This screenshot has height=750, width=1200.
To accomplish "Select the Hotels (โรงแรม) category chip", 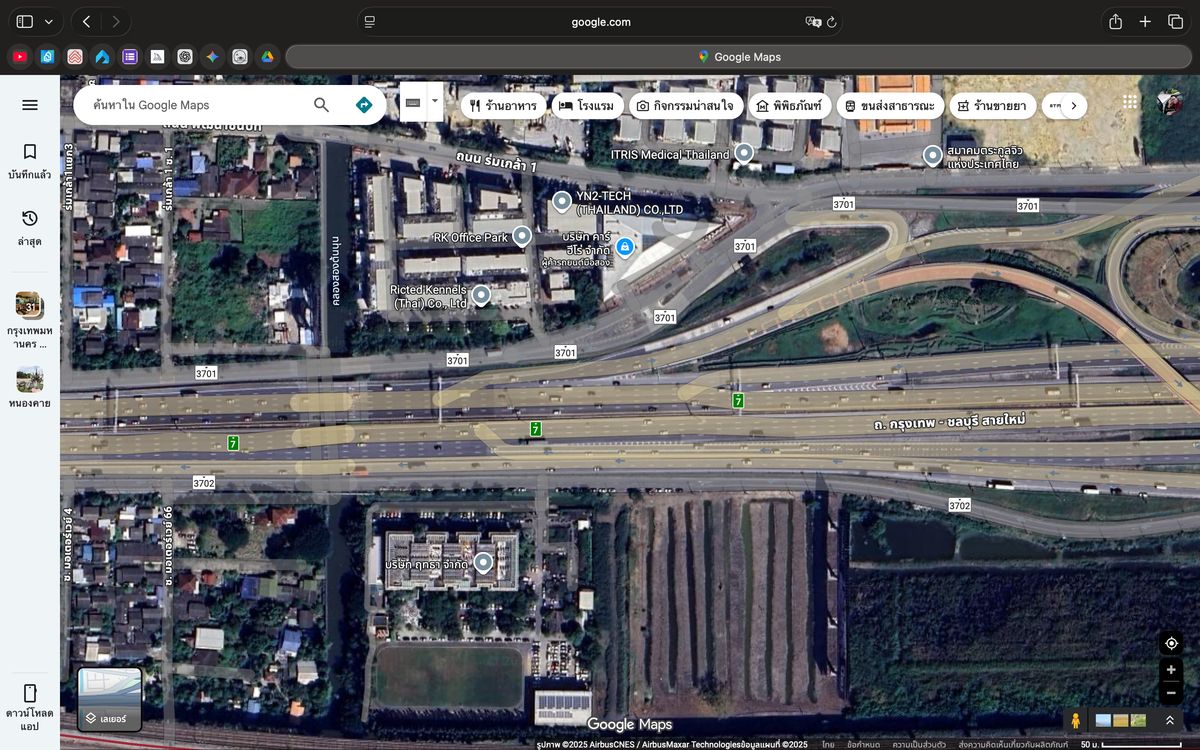I will click(x=588, y=106).
